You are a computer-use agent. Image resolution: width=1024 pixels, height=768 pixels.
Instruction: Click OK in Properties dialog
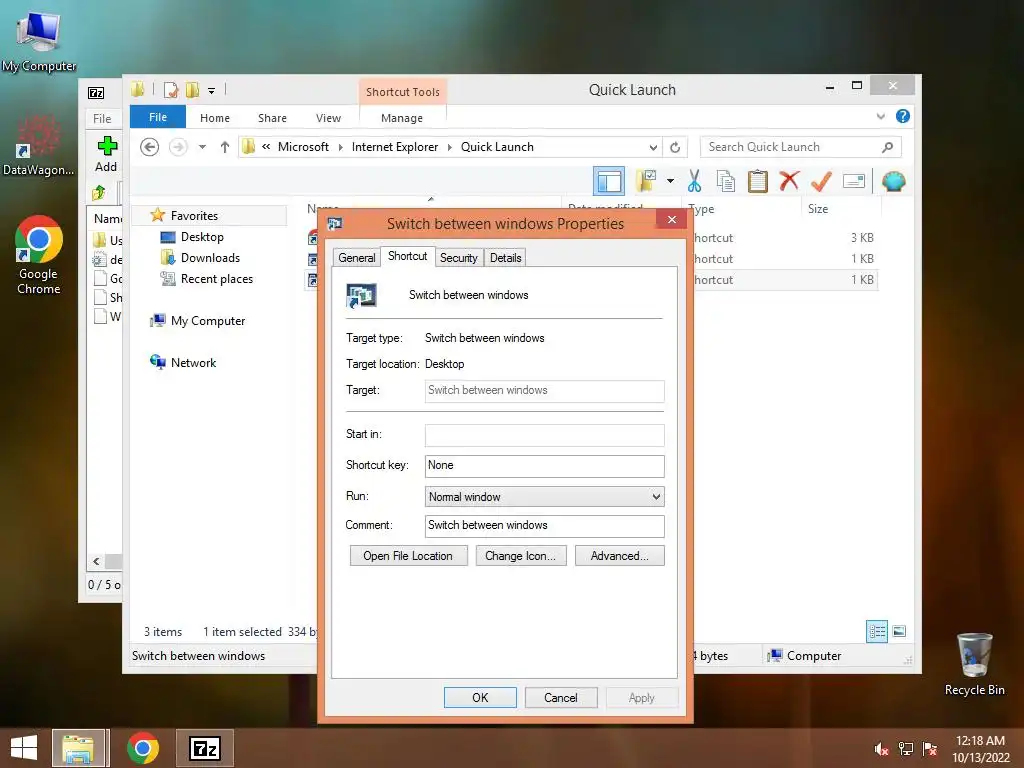(x=480, y=697)
